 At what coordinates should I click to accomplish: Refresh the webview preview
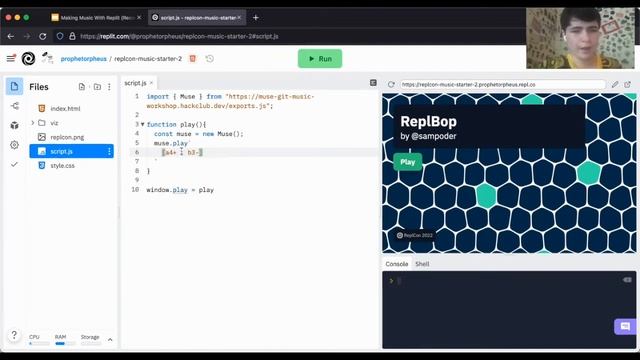(x=391, y=84)
